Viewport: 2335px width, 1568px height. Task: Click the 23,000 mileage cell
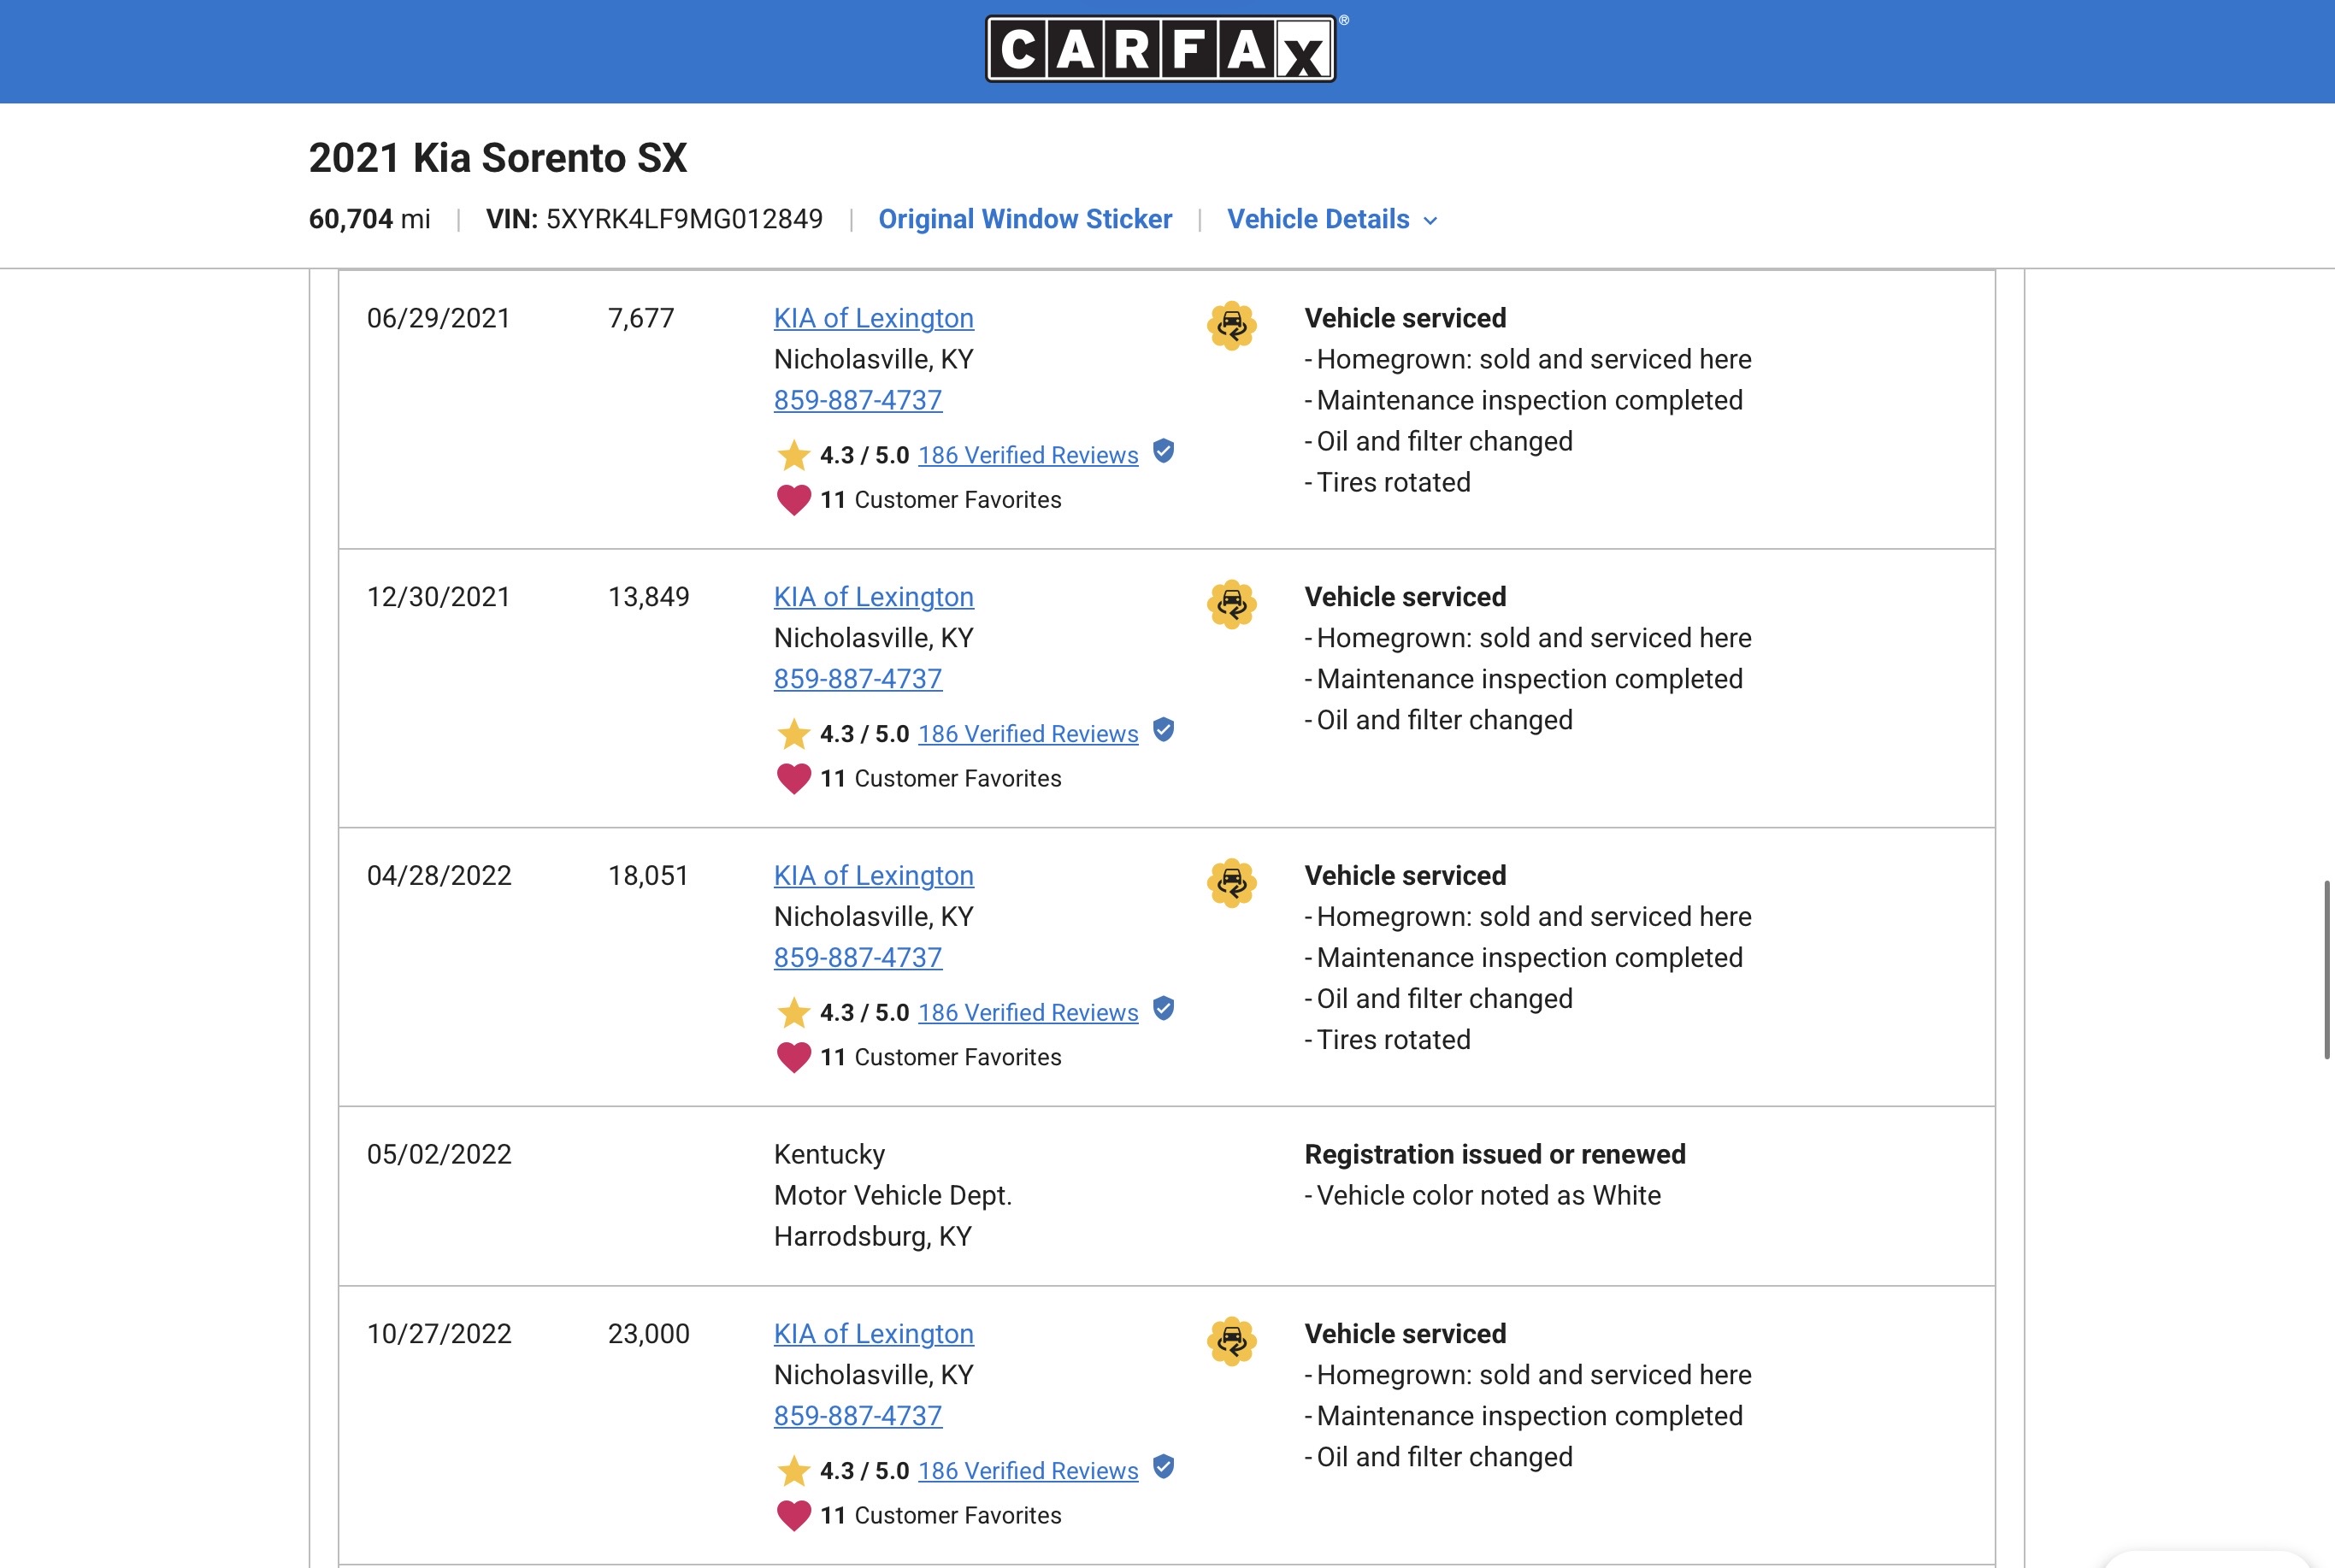pyautogui.click(x=649, y=1334)
